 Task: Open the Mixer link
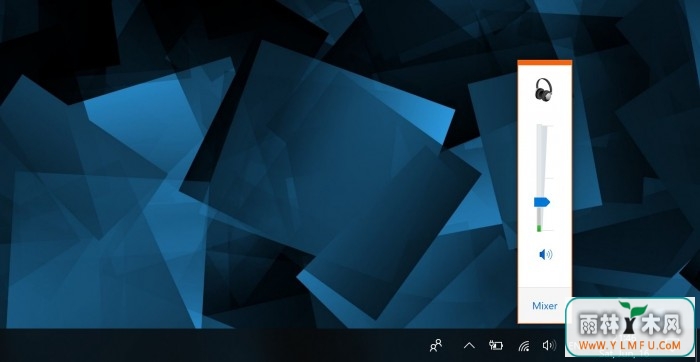click(545, 306)
